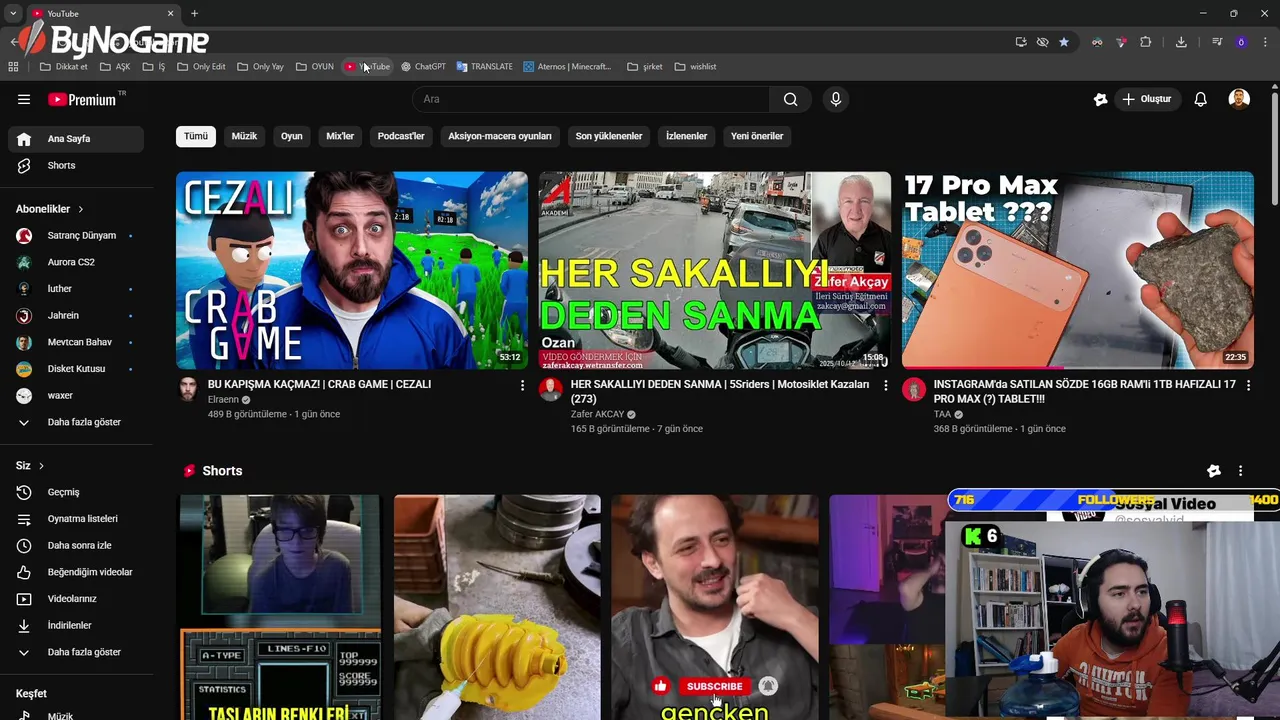Select the Mix'ler filter chip
Screen dimensions: 1280x720
[x=340, y=136]
